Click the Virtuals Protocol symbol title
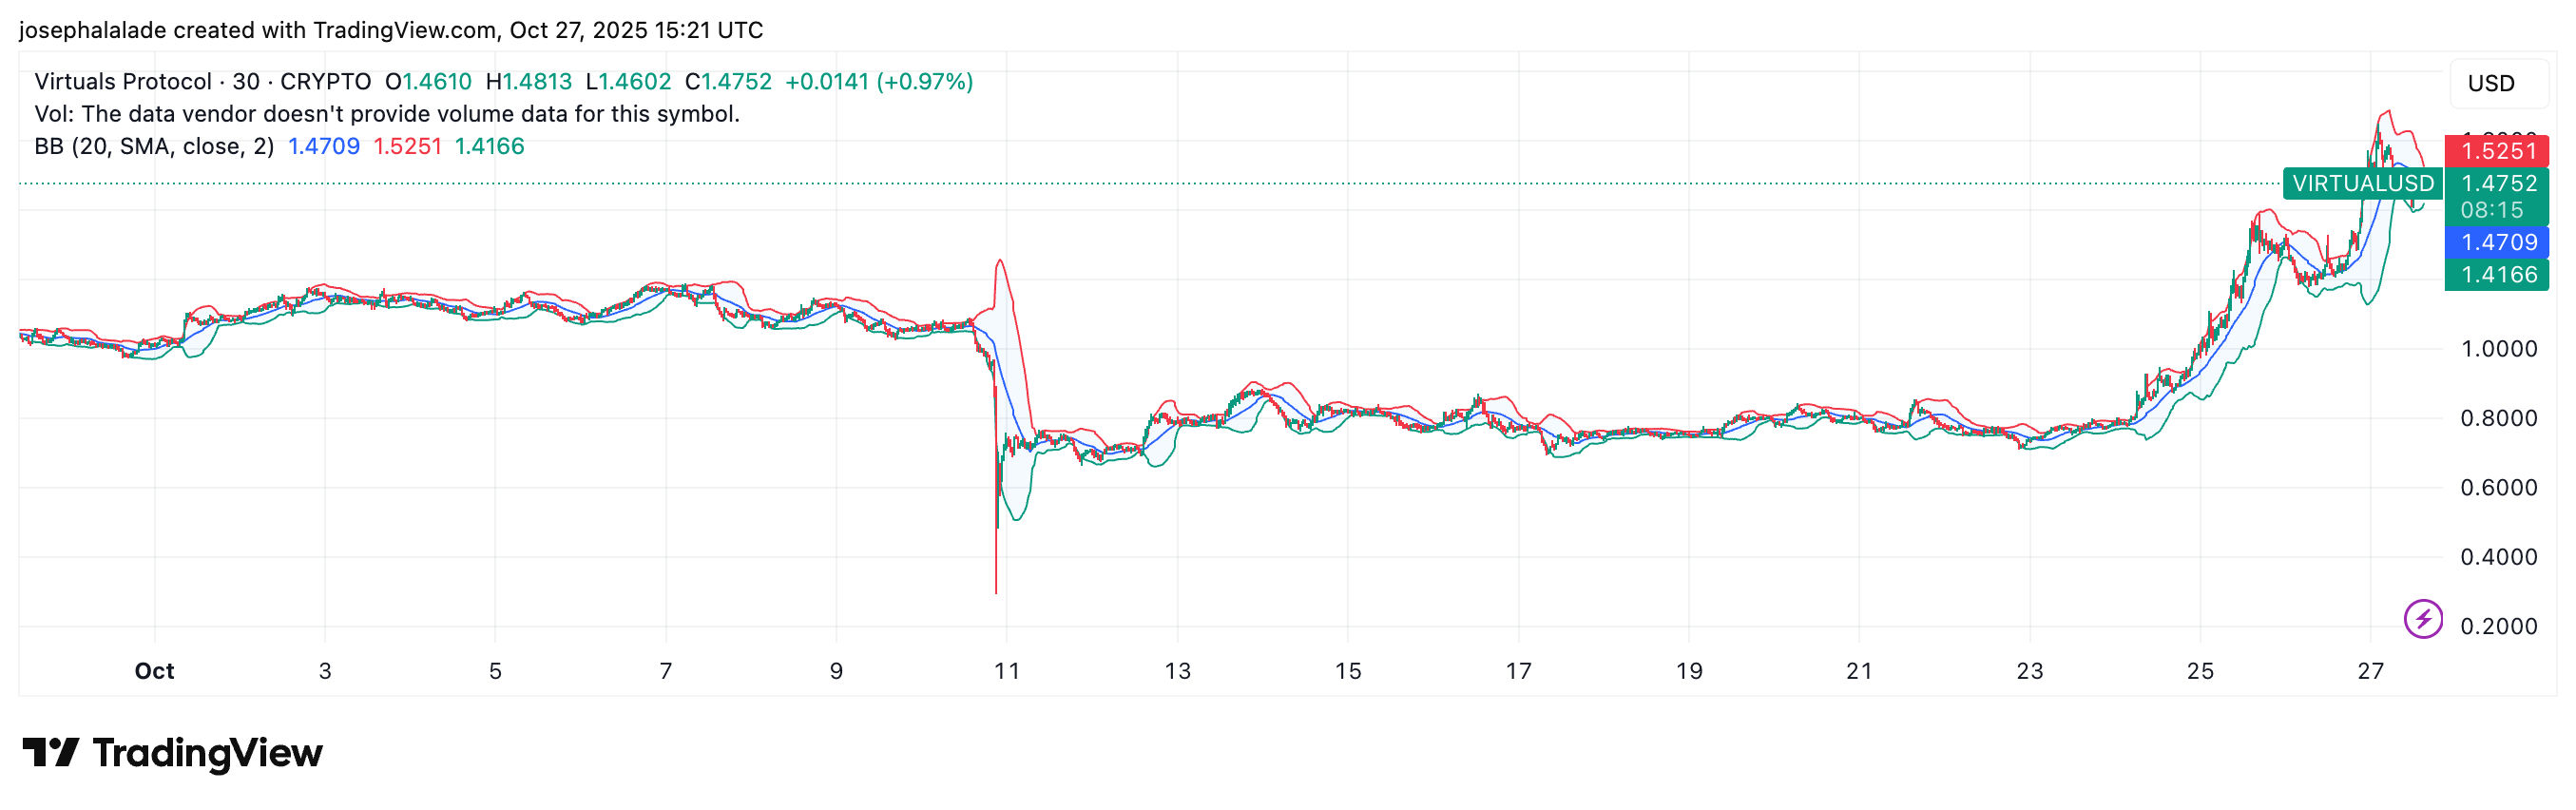 [x=122, y=82]
